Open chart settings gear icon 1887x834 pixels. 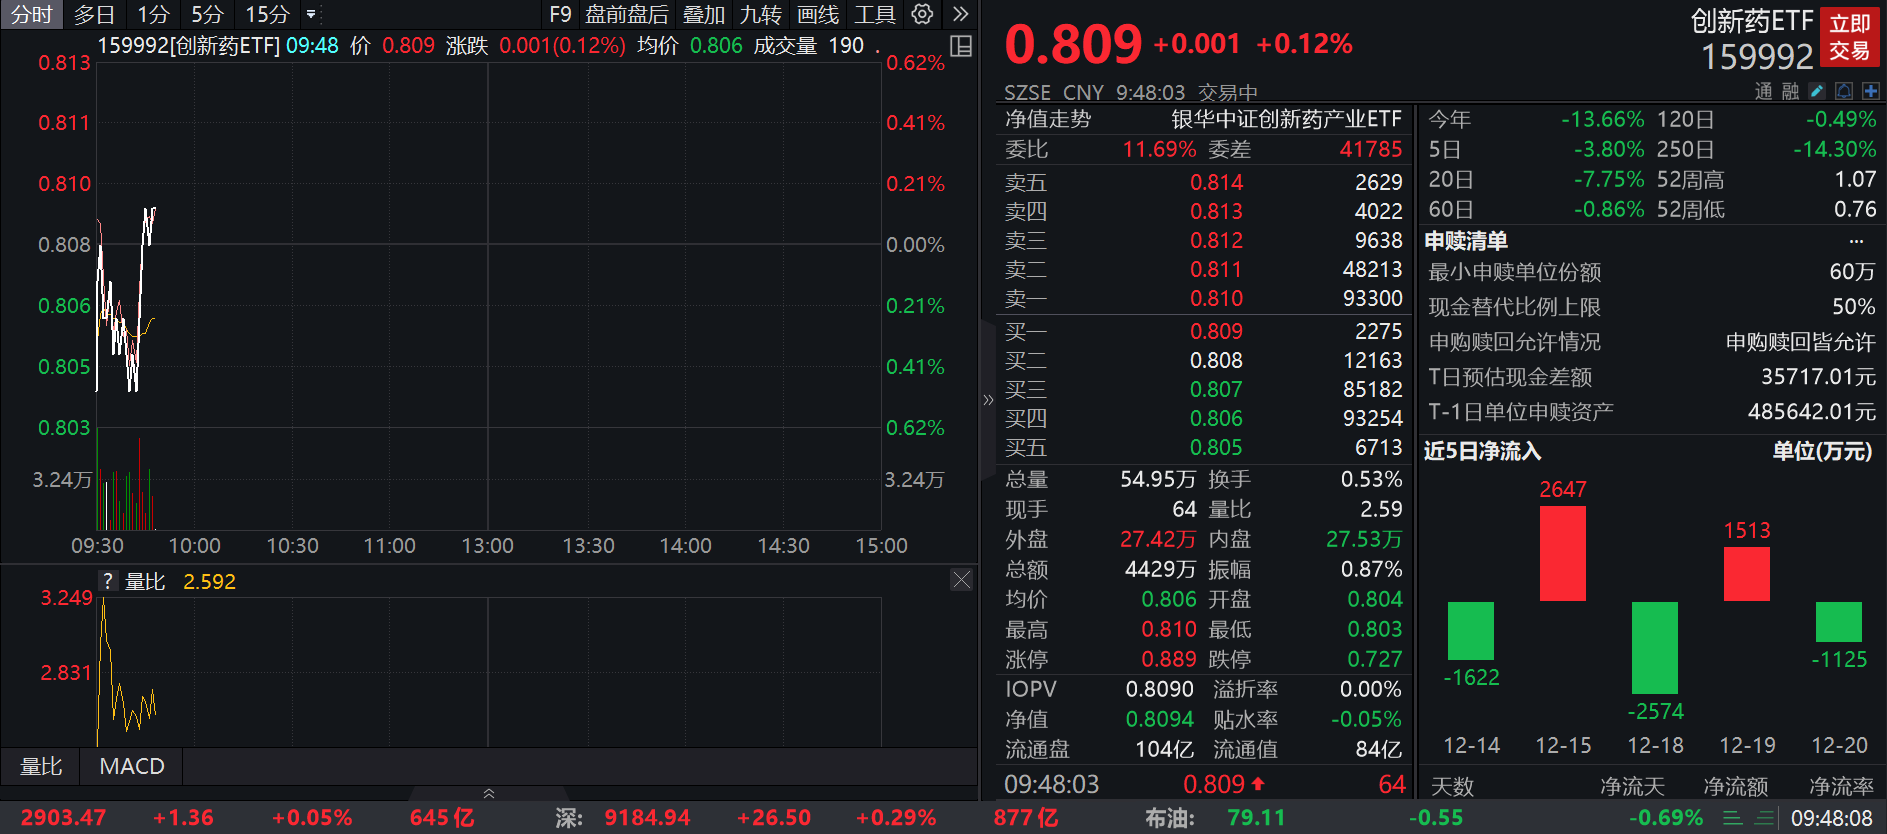[922, 14]
